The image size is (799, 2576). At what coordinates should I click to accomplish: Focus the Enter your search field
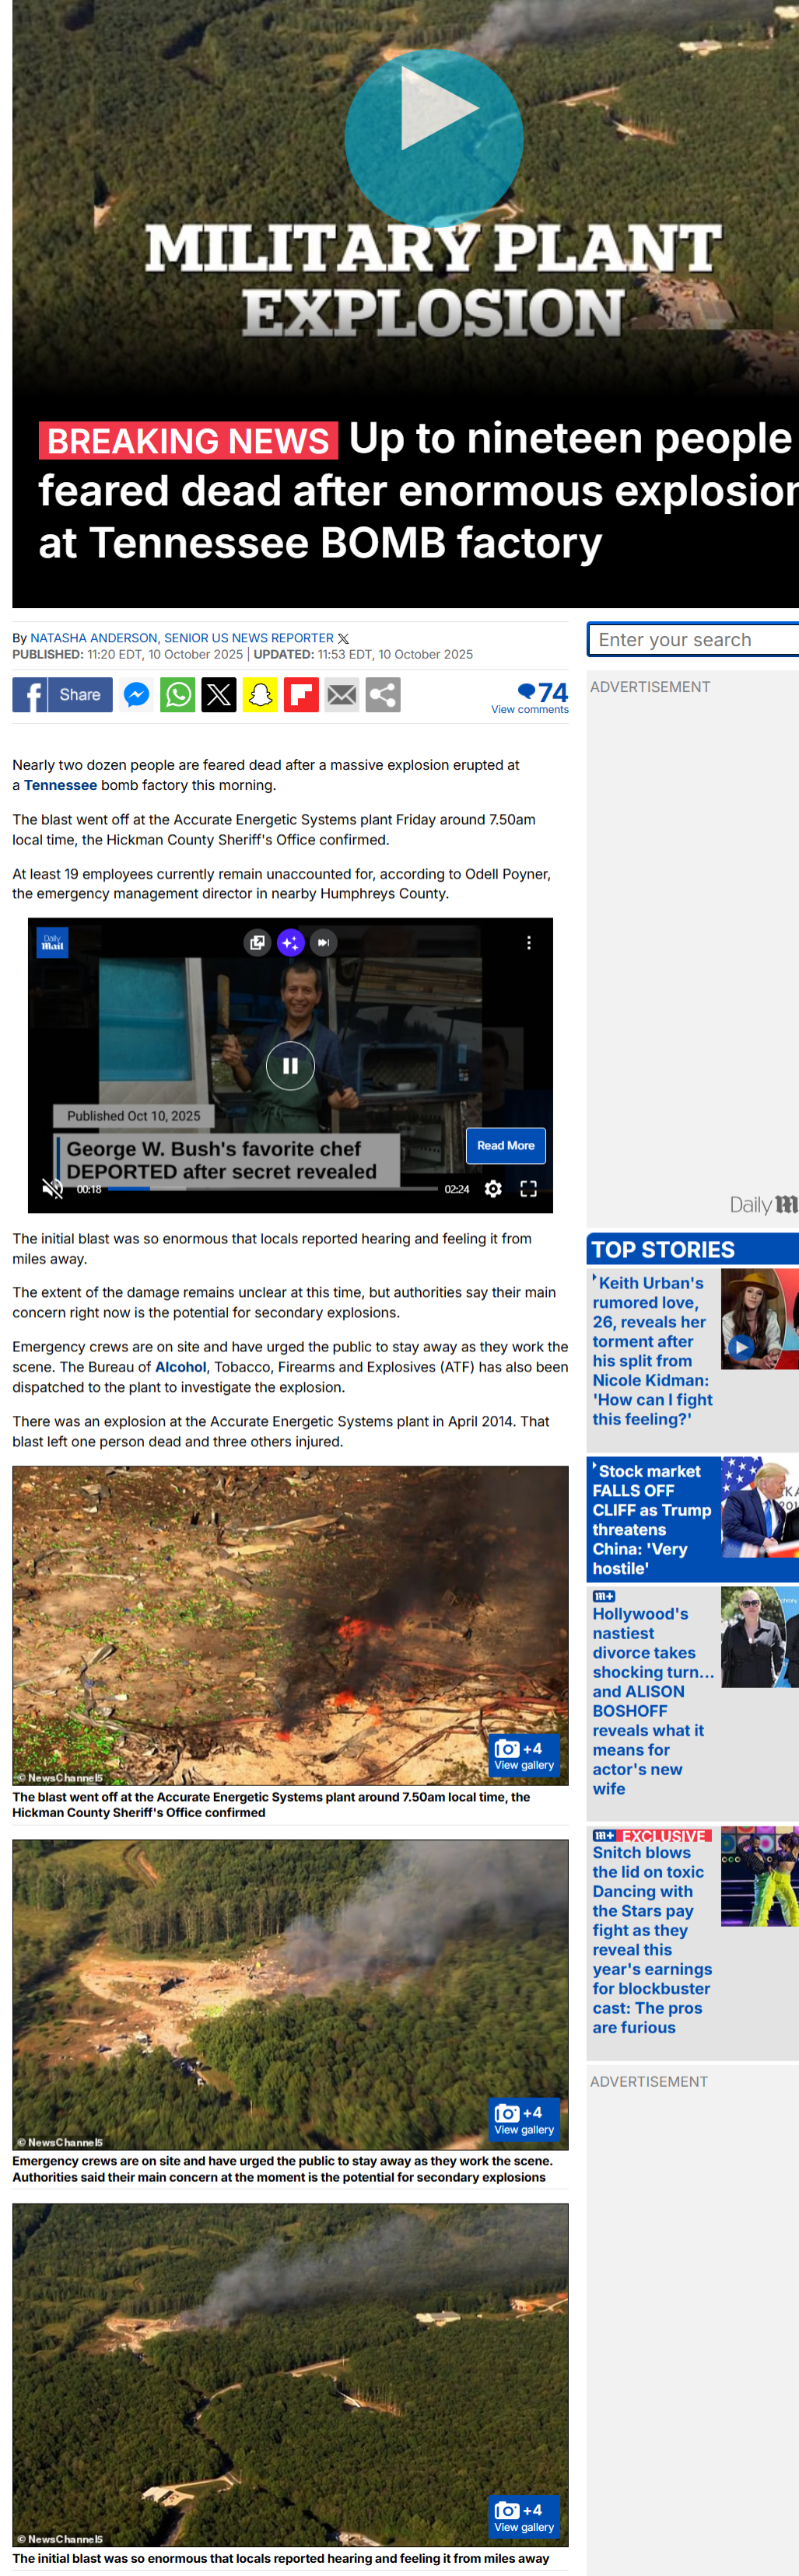pyautogui.click(x=694, y=640)
